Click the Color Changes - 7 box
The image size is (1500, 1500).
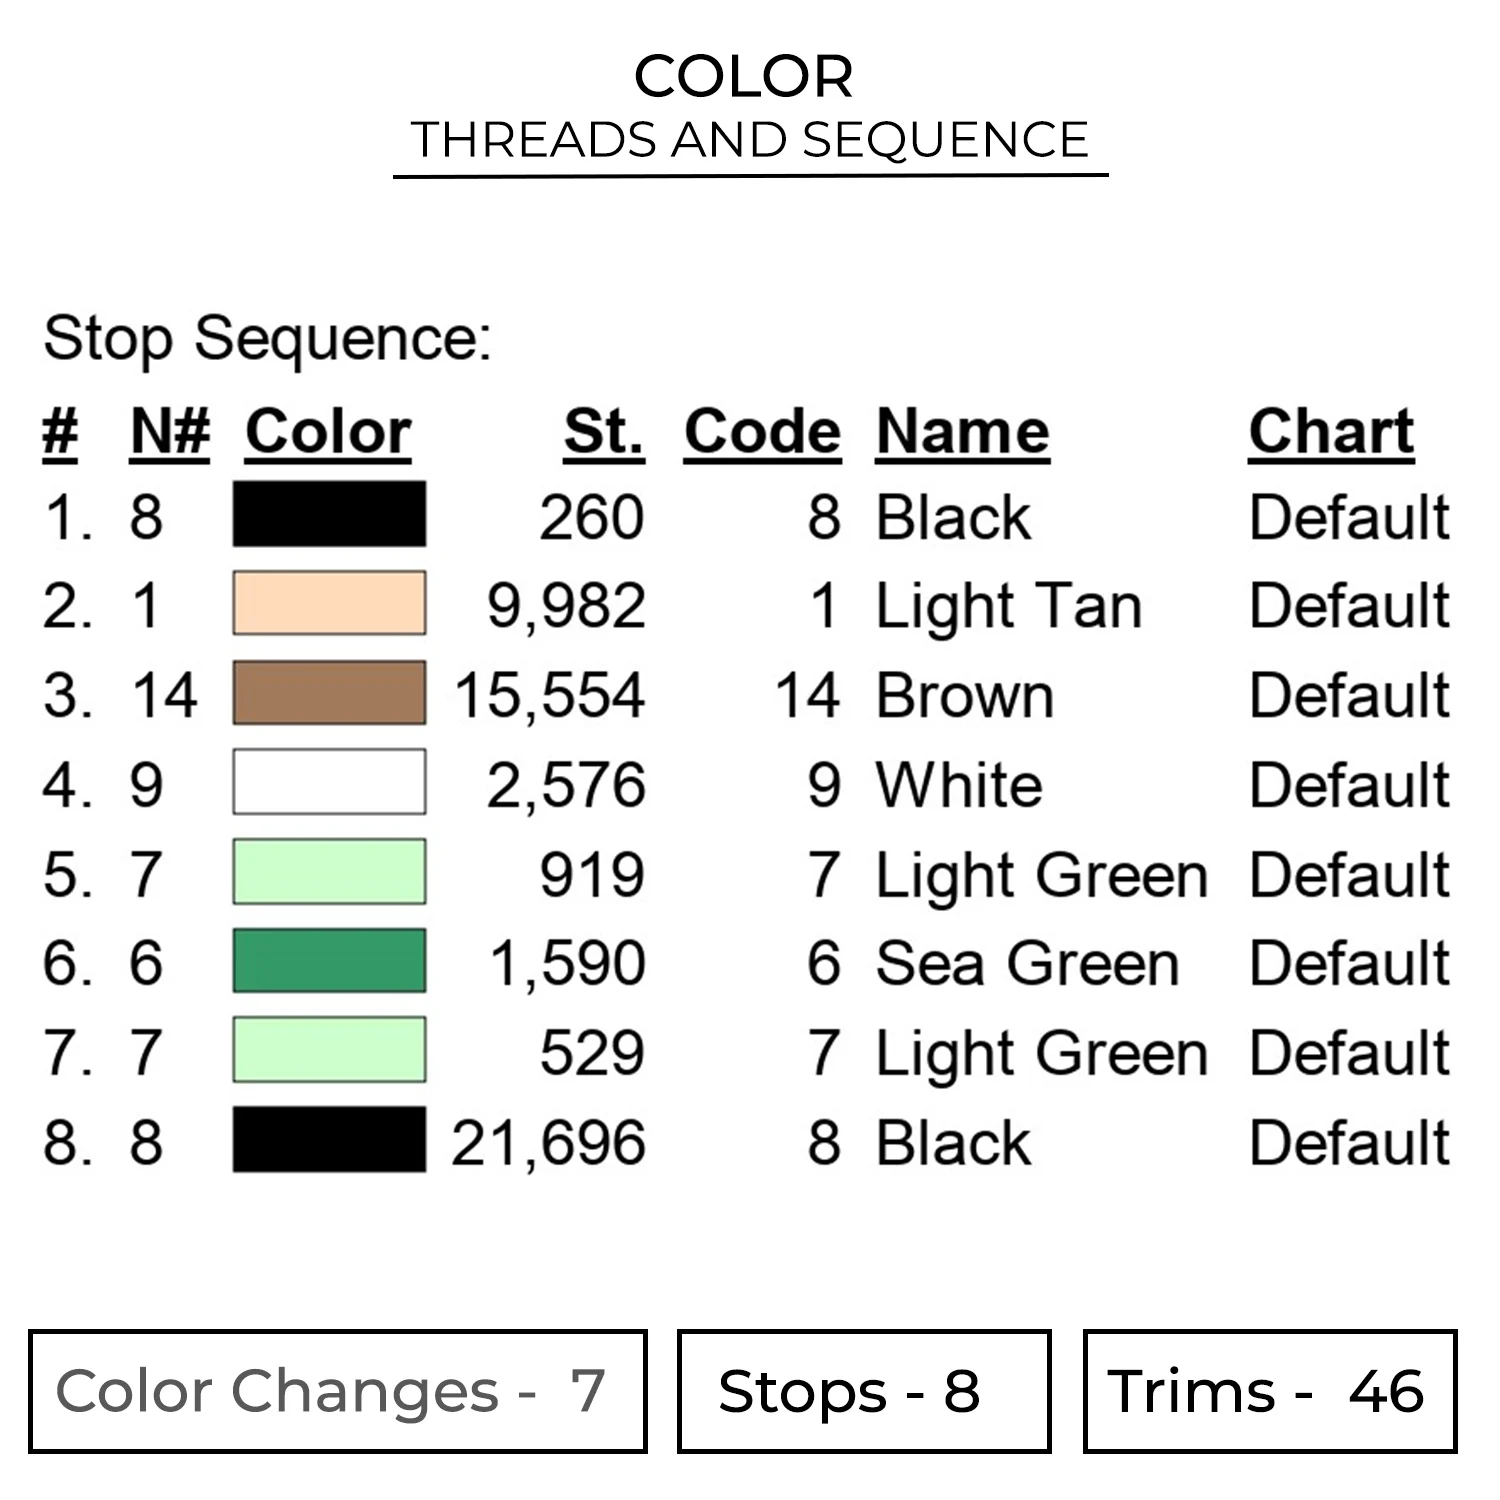[x=338, y=1391]
